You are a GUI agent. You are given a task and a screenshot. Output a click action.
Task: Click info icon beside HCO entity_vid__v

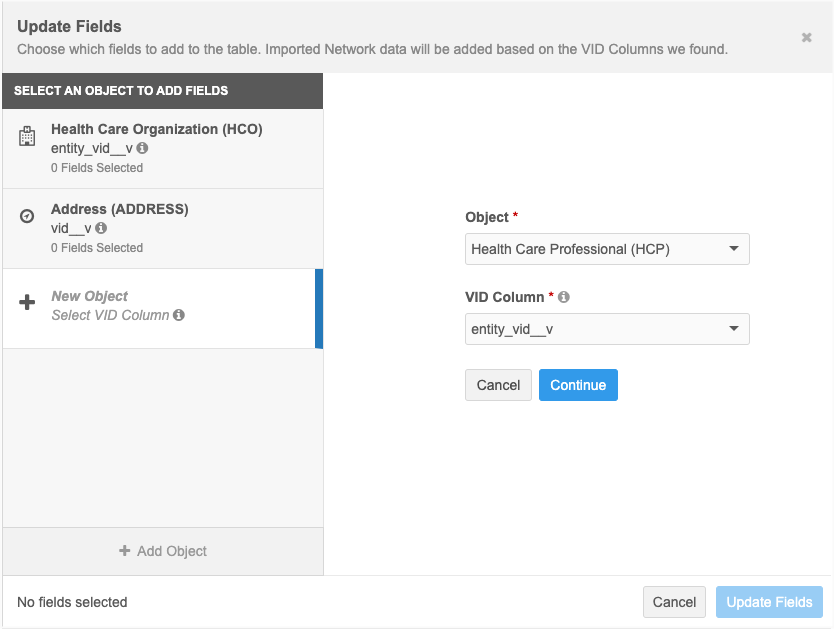tap(142, 148)
